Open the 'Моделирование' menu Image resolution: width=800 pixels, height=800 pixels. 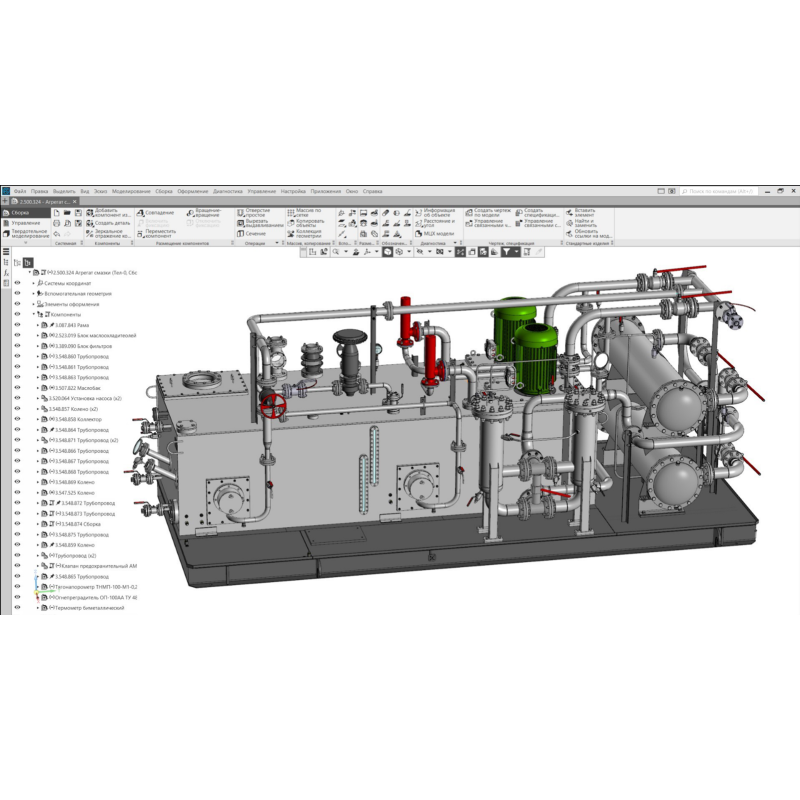coord(130,191)
